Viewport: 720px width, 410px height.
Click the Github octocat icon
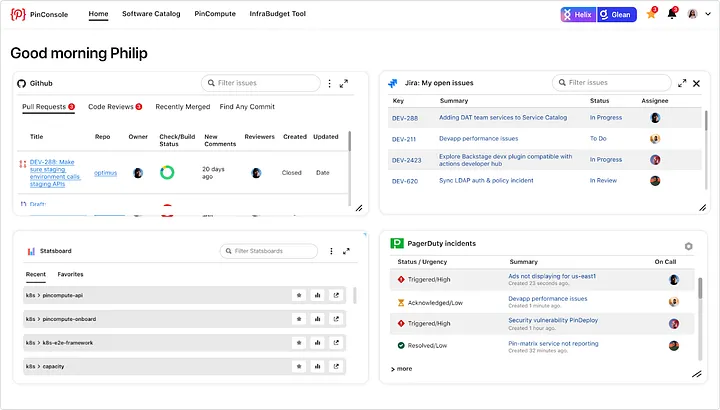point(22,84)
